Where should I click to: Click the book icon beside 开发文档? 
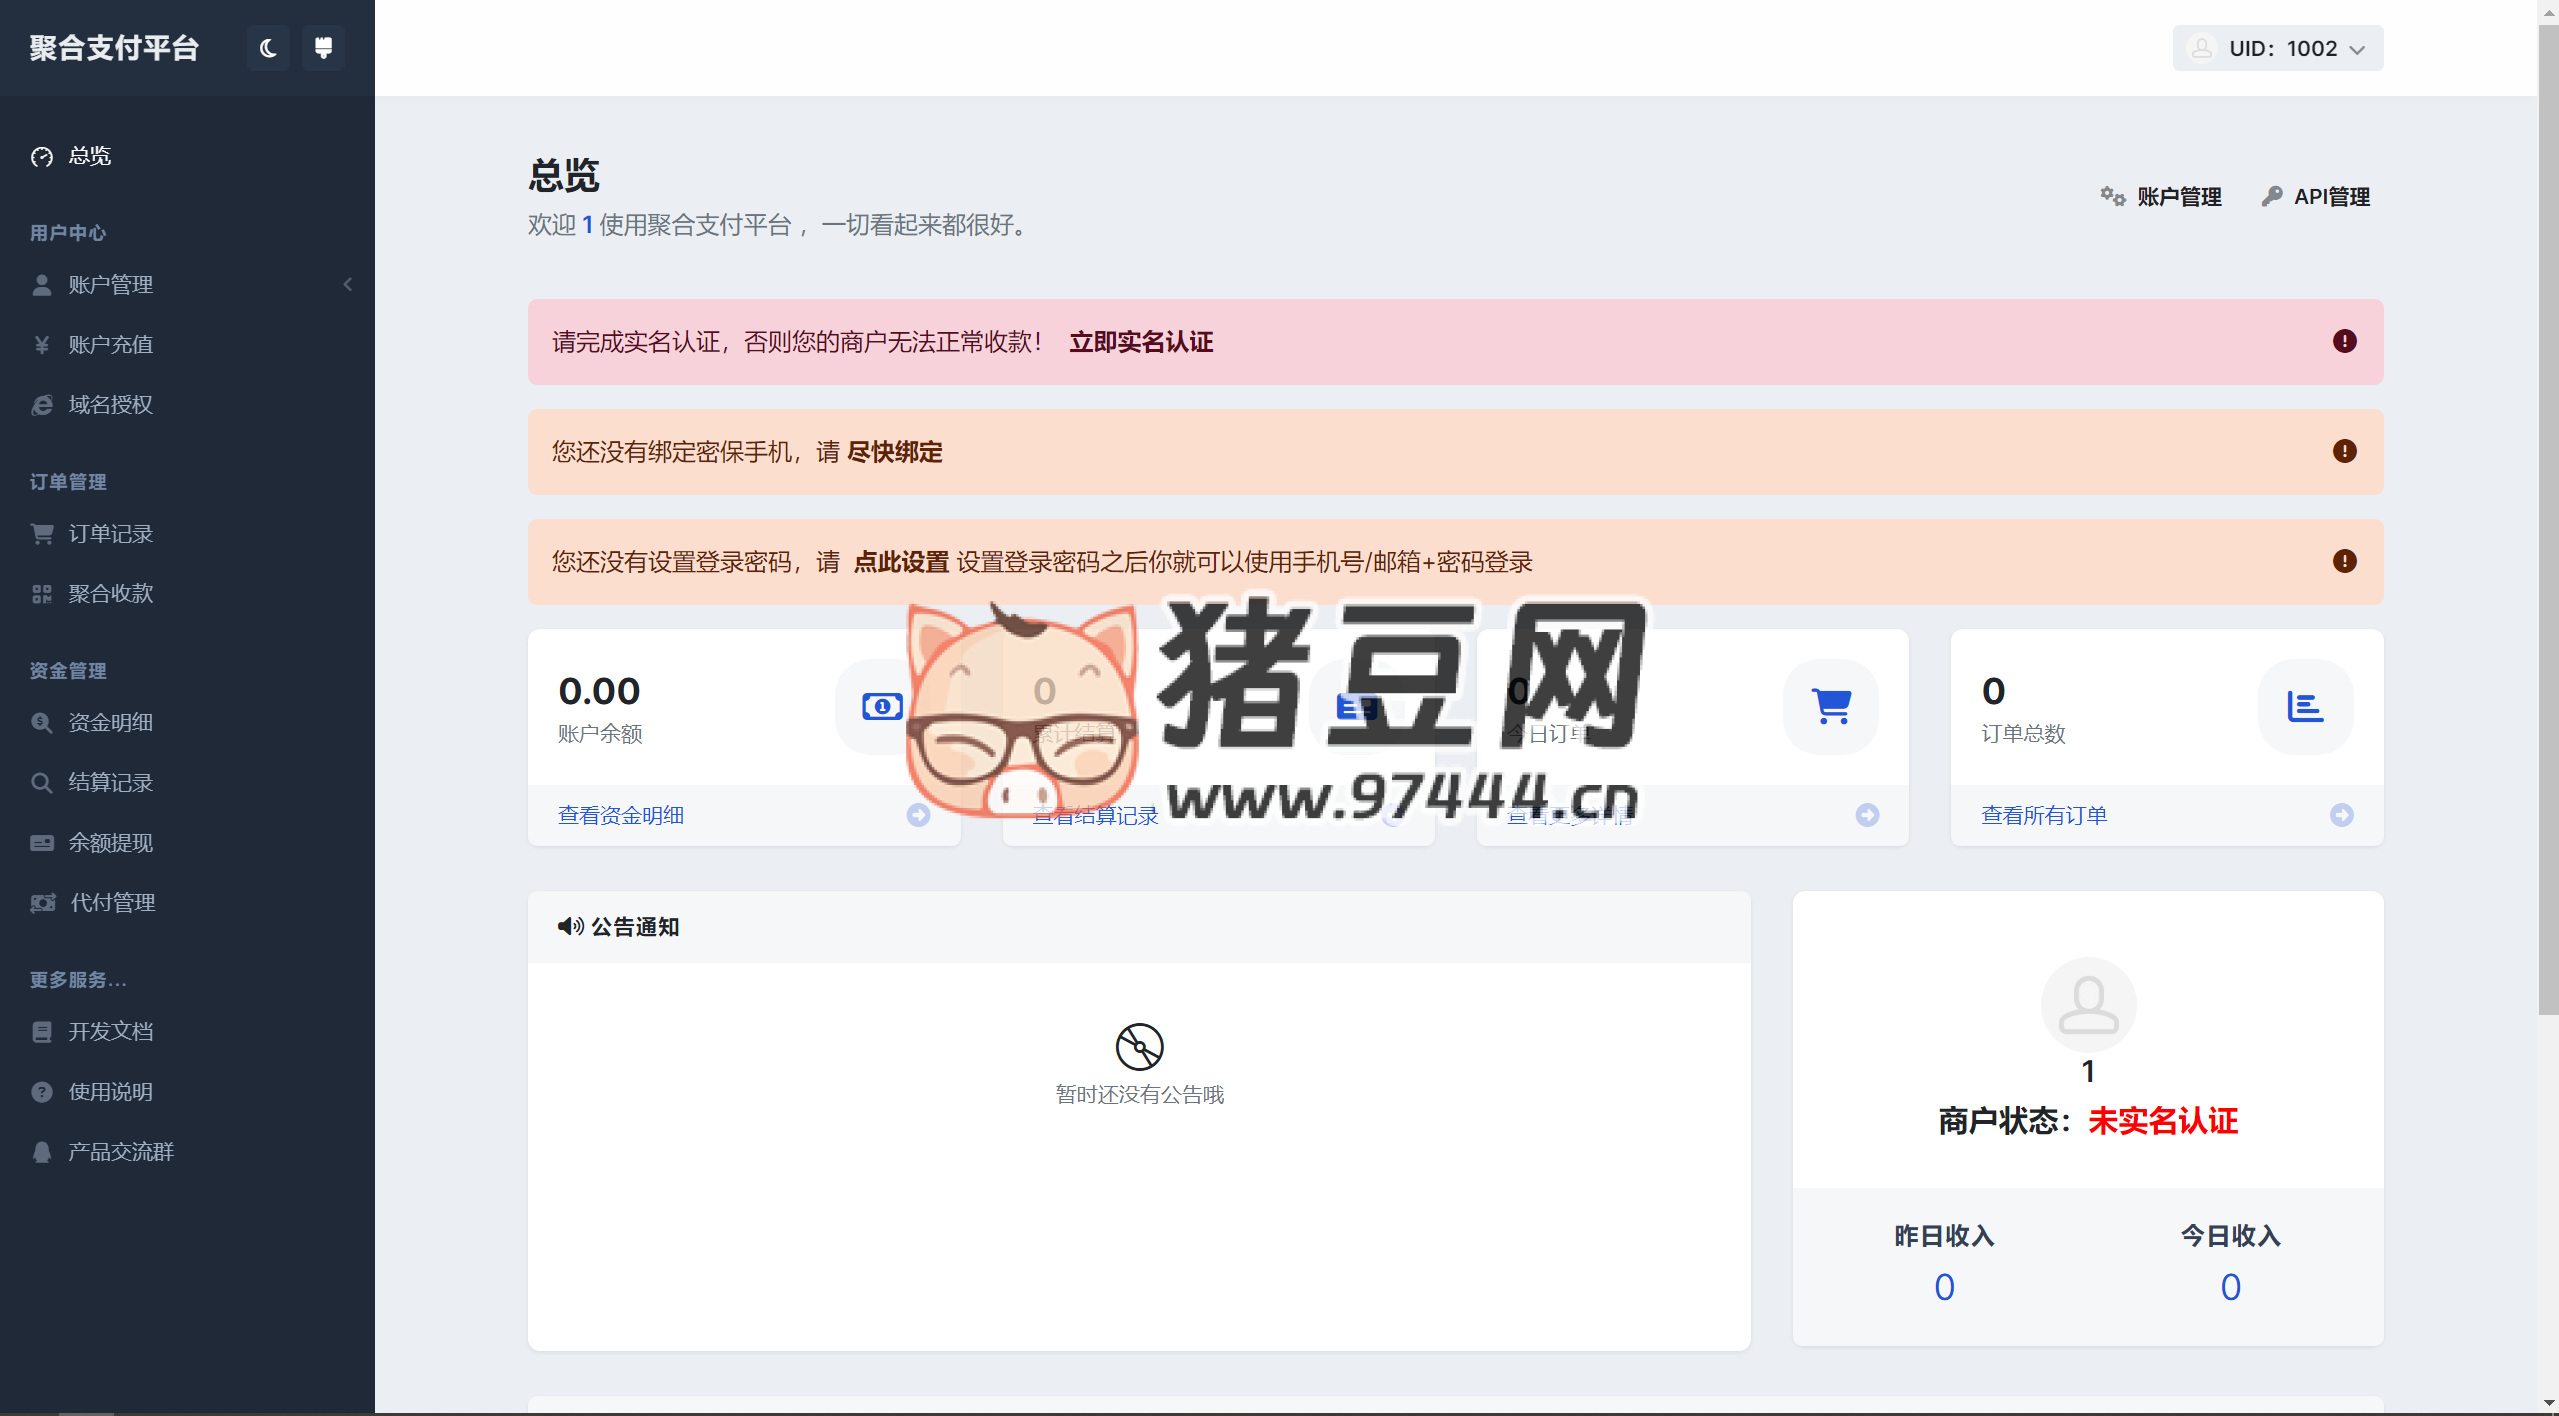(x=42, y=1032)
